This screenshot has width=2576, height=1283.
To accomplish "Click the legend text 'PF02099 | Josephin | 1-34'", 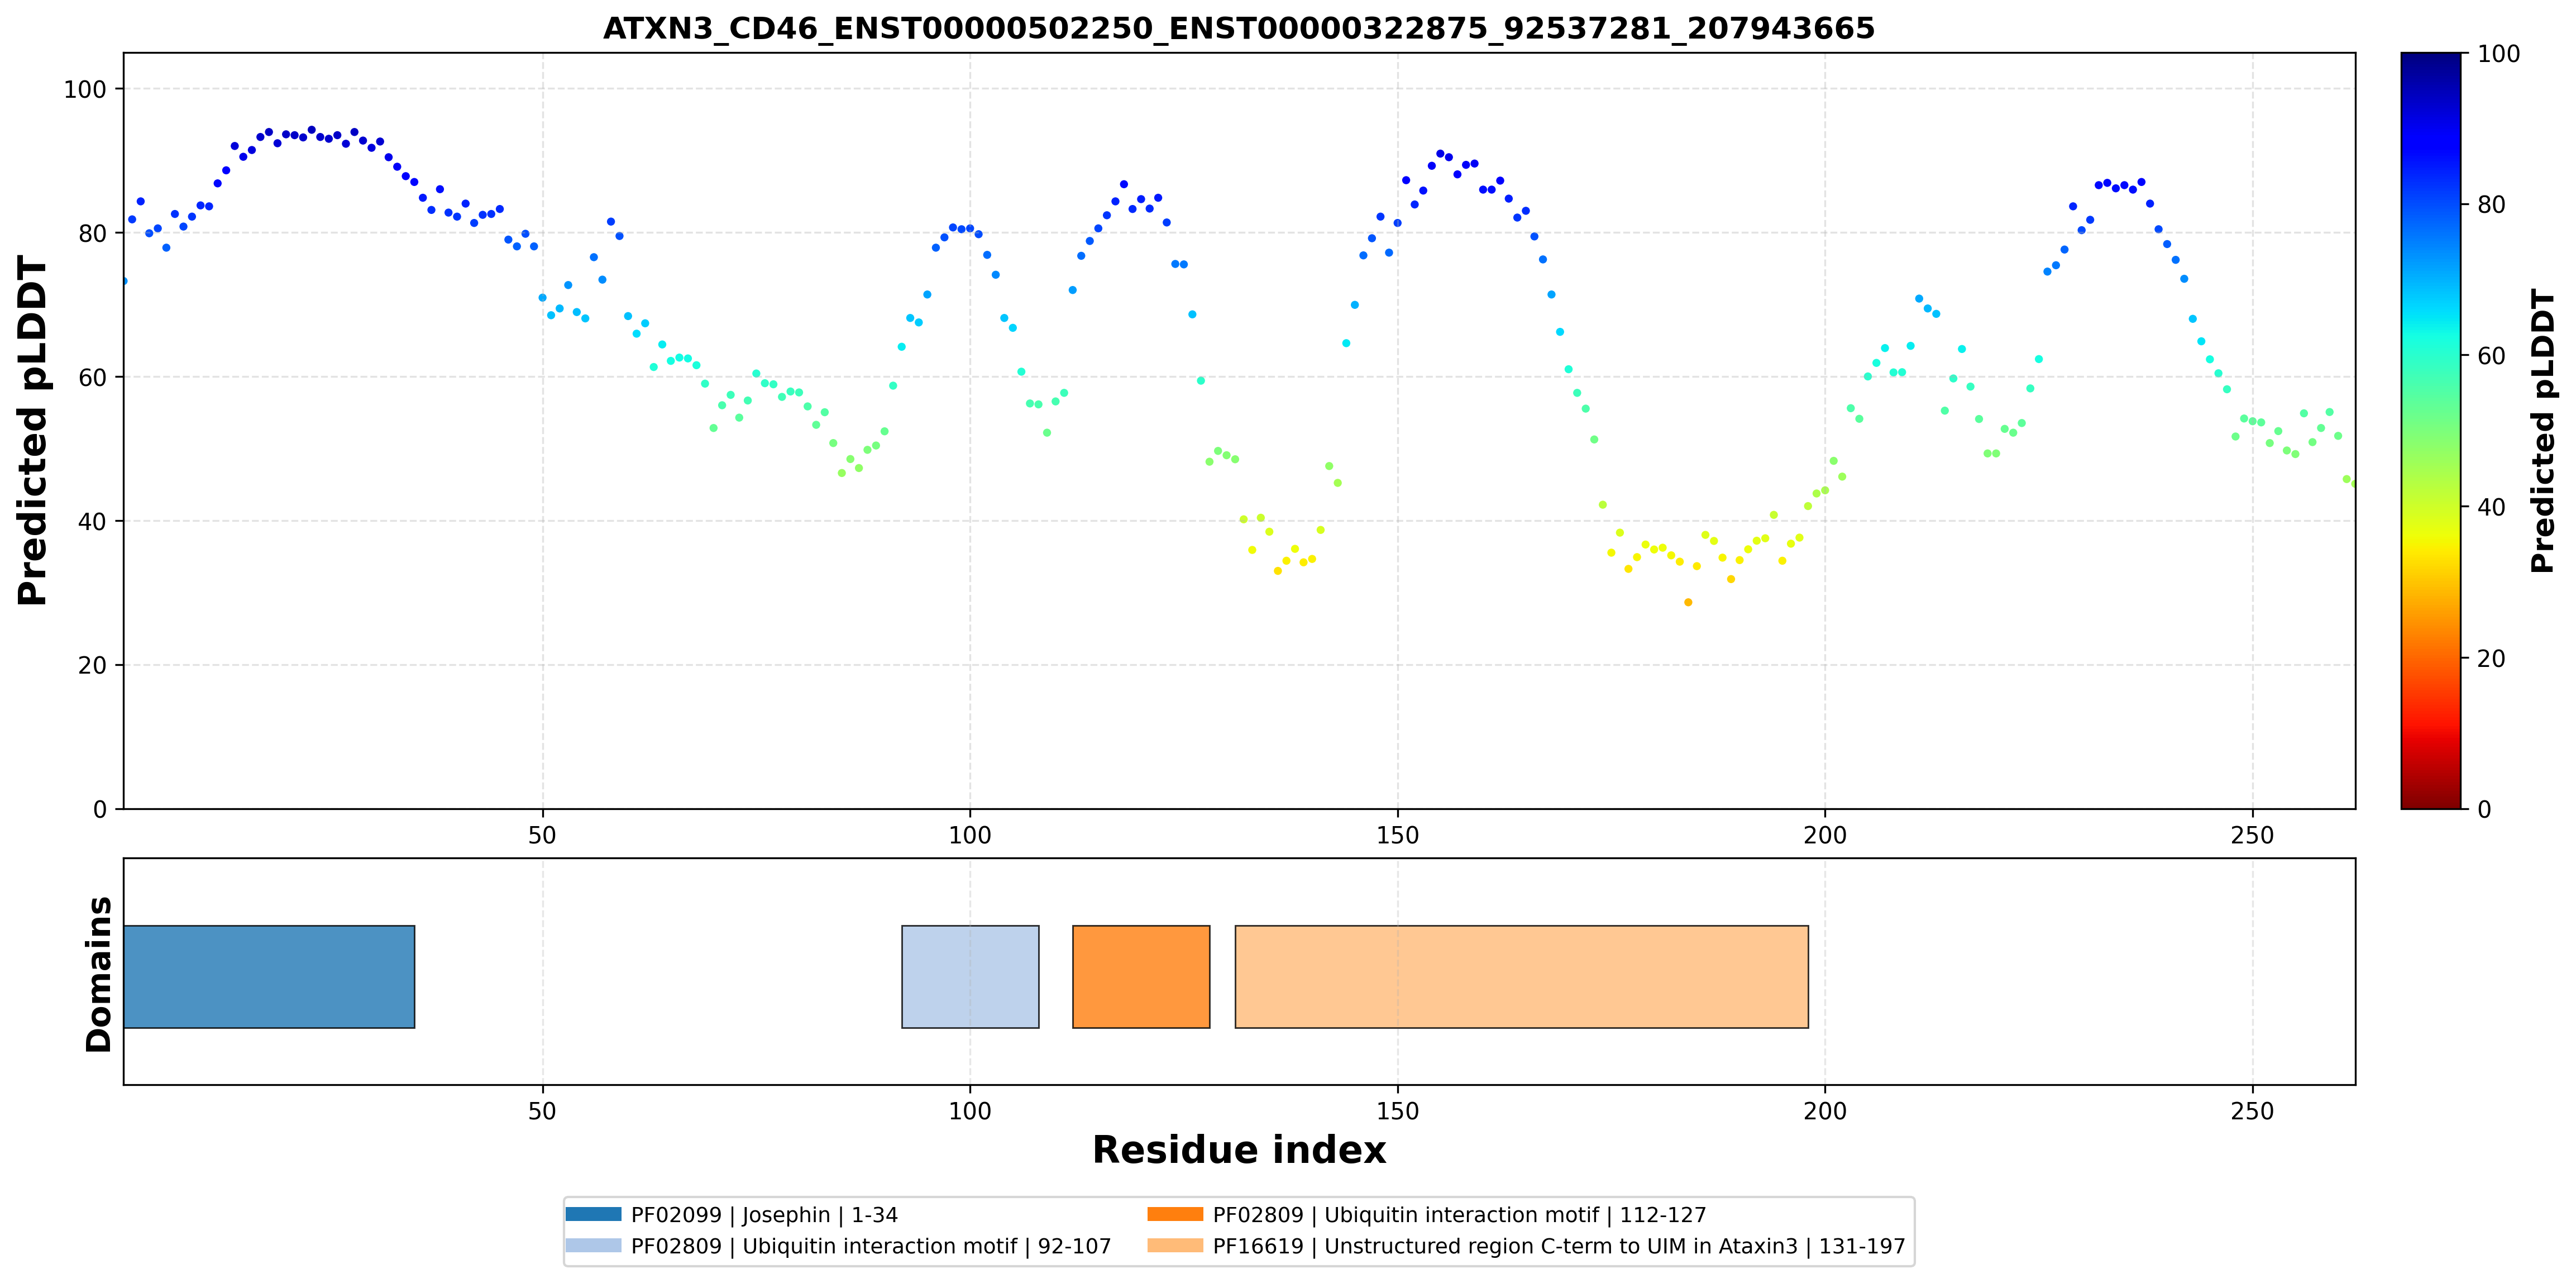I will click(x=764, y=1215).
